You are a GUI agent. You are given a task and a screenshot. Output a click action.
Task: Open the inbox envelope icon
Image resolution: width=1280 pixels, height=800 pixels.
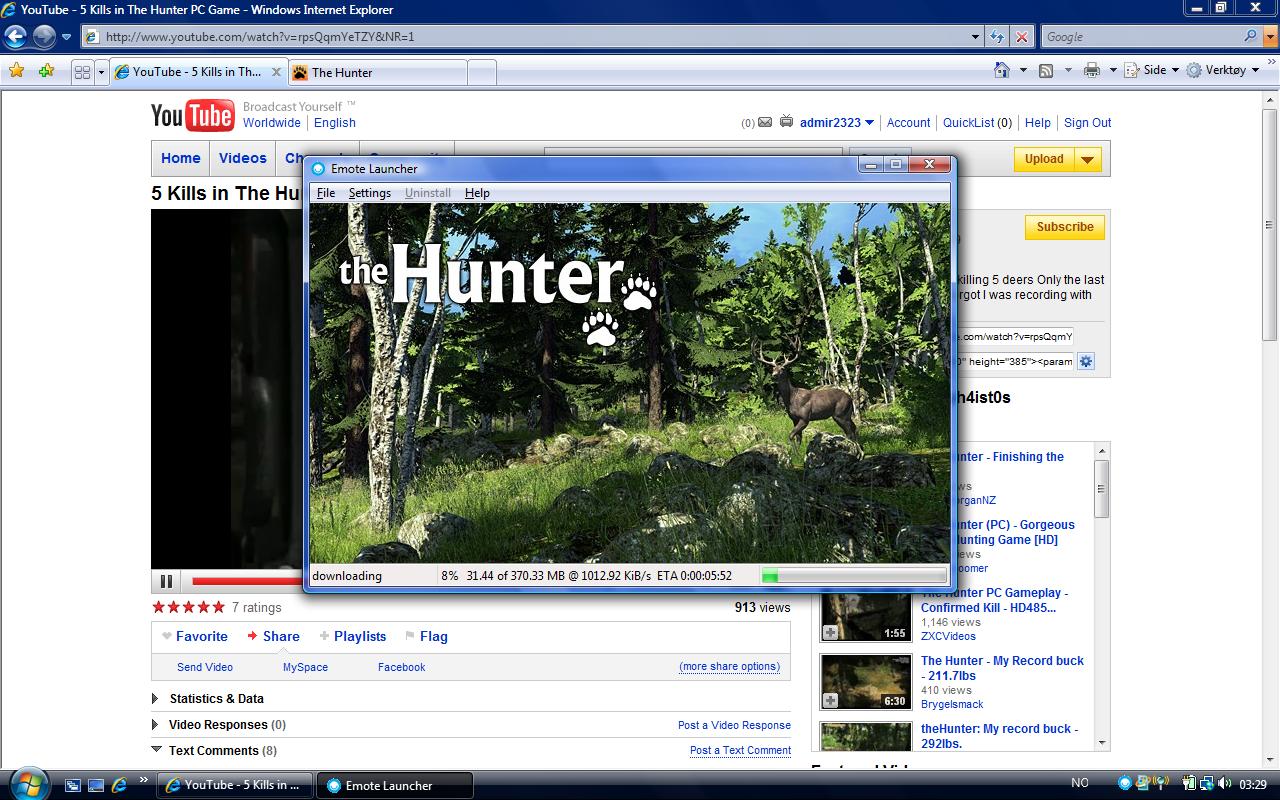click(x=765, y=123)
